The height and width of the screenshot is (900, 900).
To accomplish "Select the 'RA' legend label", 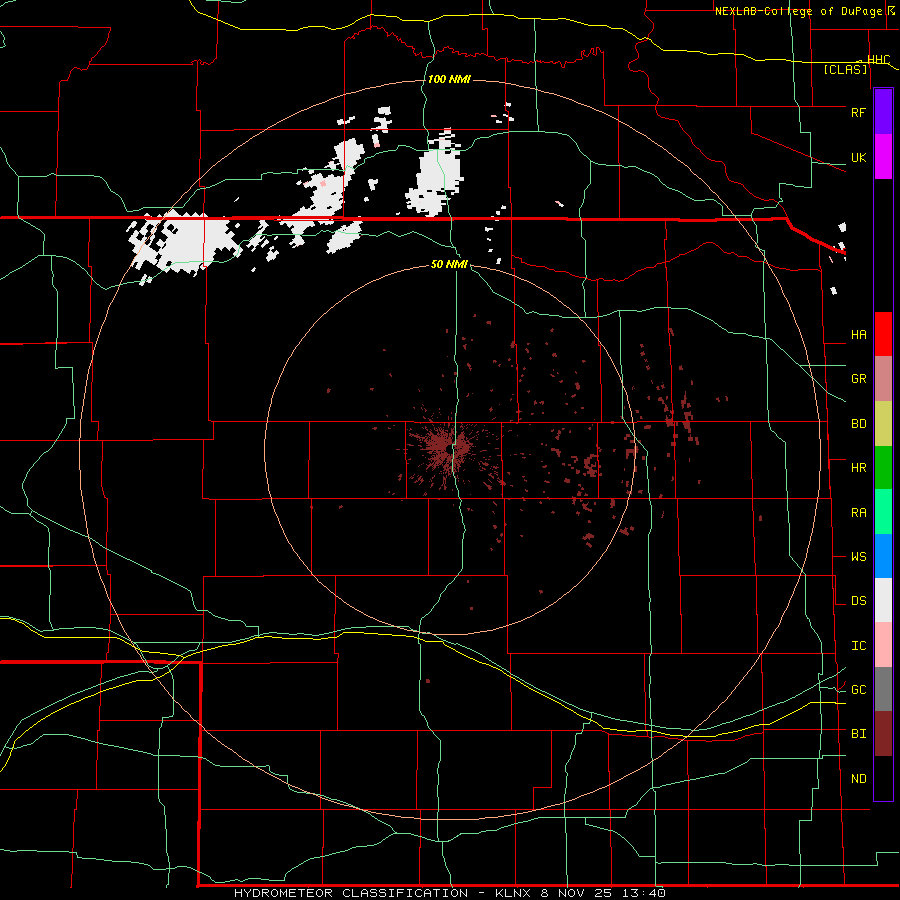I will point(858,513).
